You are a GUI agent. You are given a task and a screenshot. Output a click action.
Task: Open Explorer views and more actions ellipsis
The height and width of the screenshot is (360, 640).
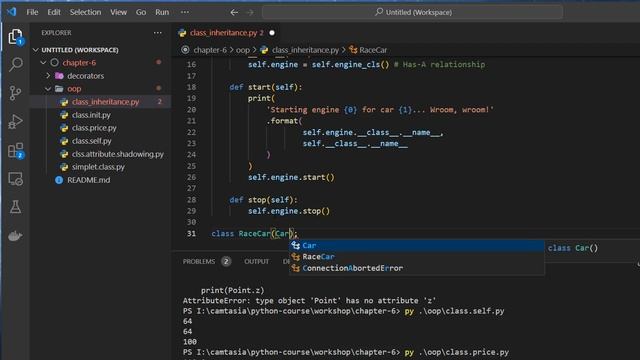[158, 33]
